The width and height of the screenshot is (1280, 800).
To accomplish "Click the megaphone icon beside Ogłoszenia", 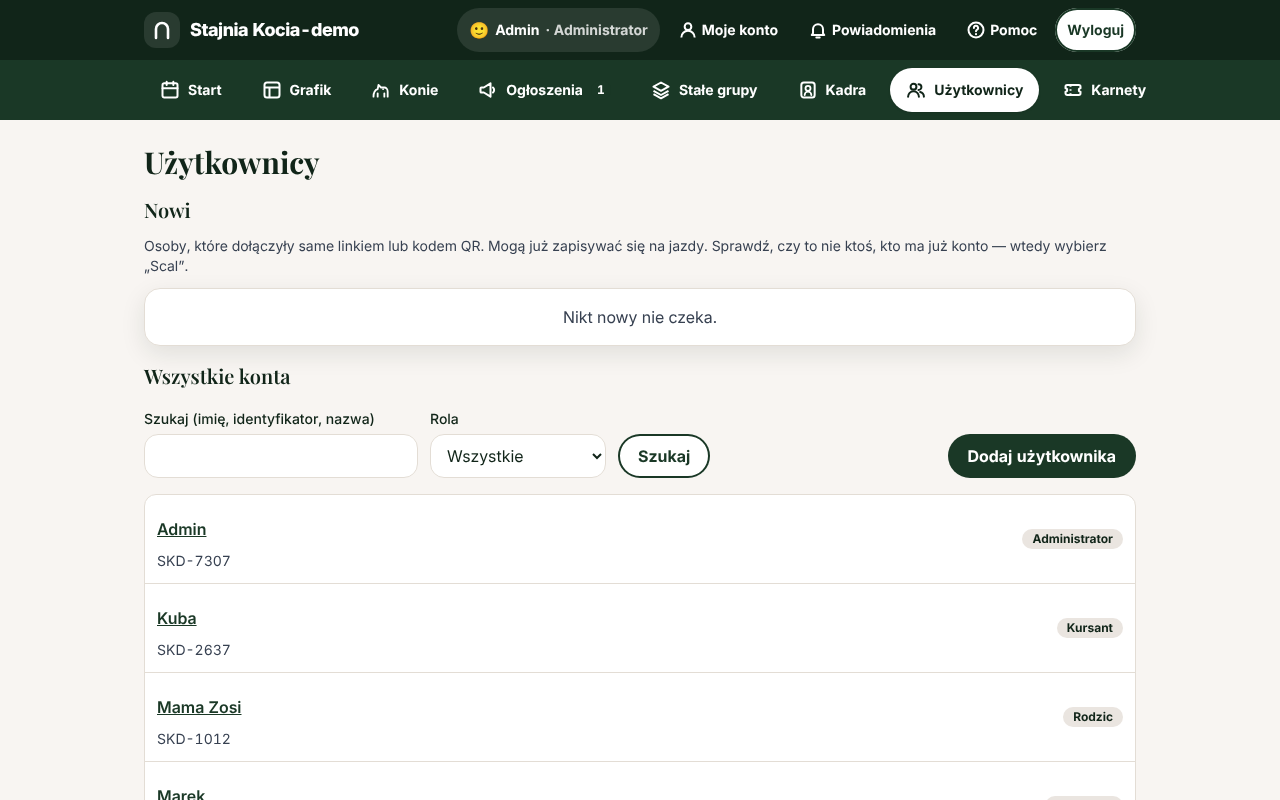I will point(488,90).
